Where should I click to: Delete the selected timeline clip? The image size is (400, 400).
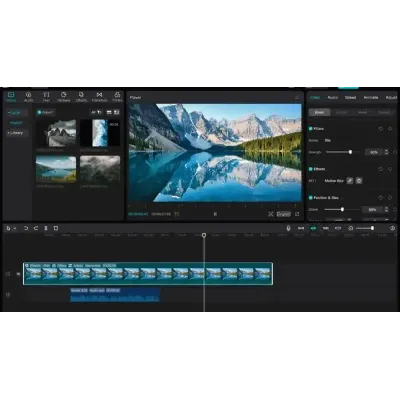tap(56, 228)
